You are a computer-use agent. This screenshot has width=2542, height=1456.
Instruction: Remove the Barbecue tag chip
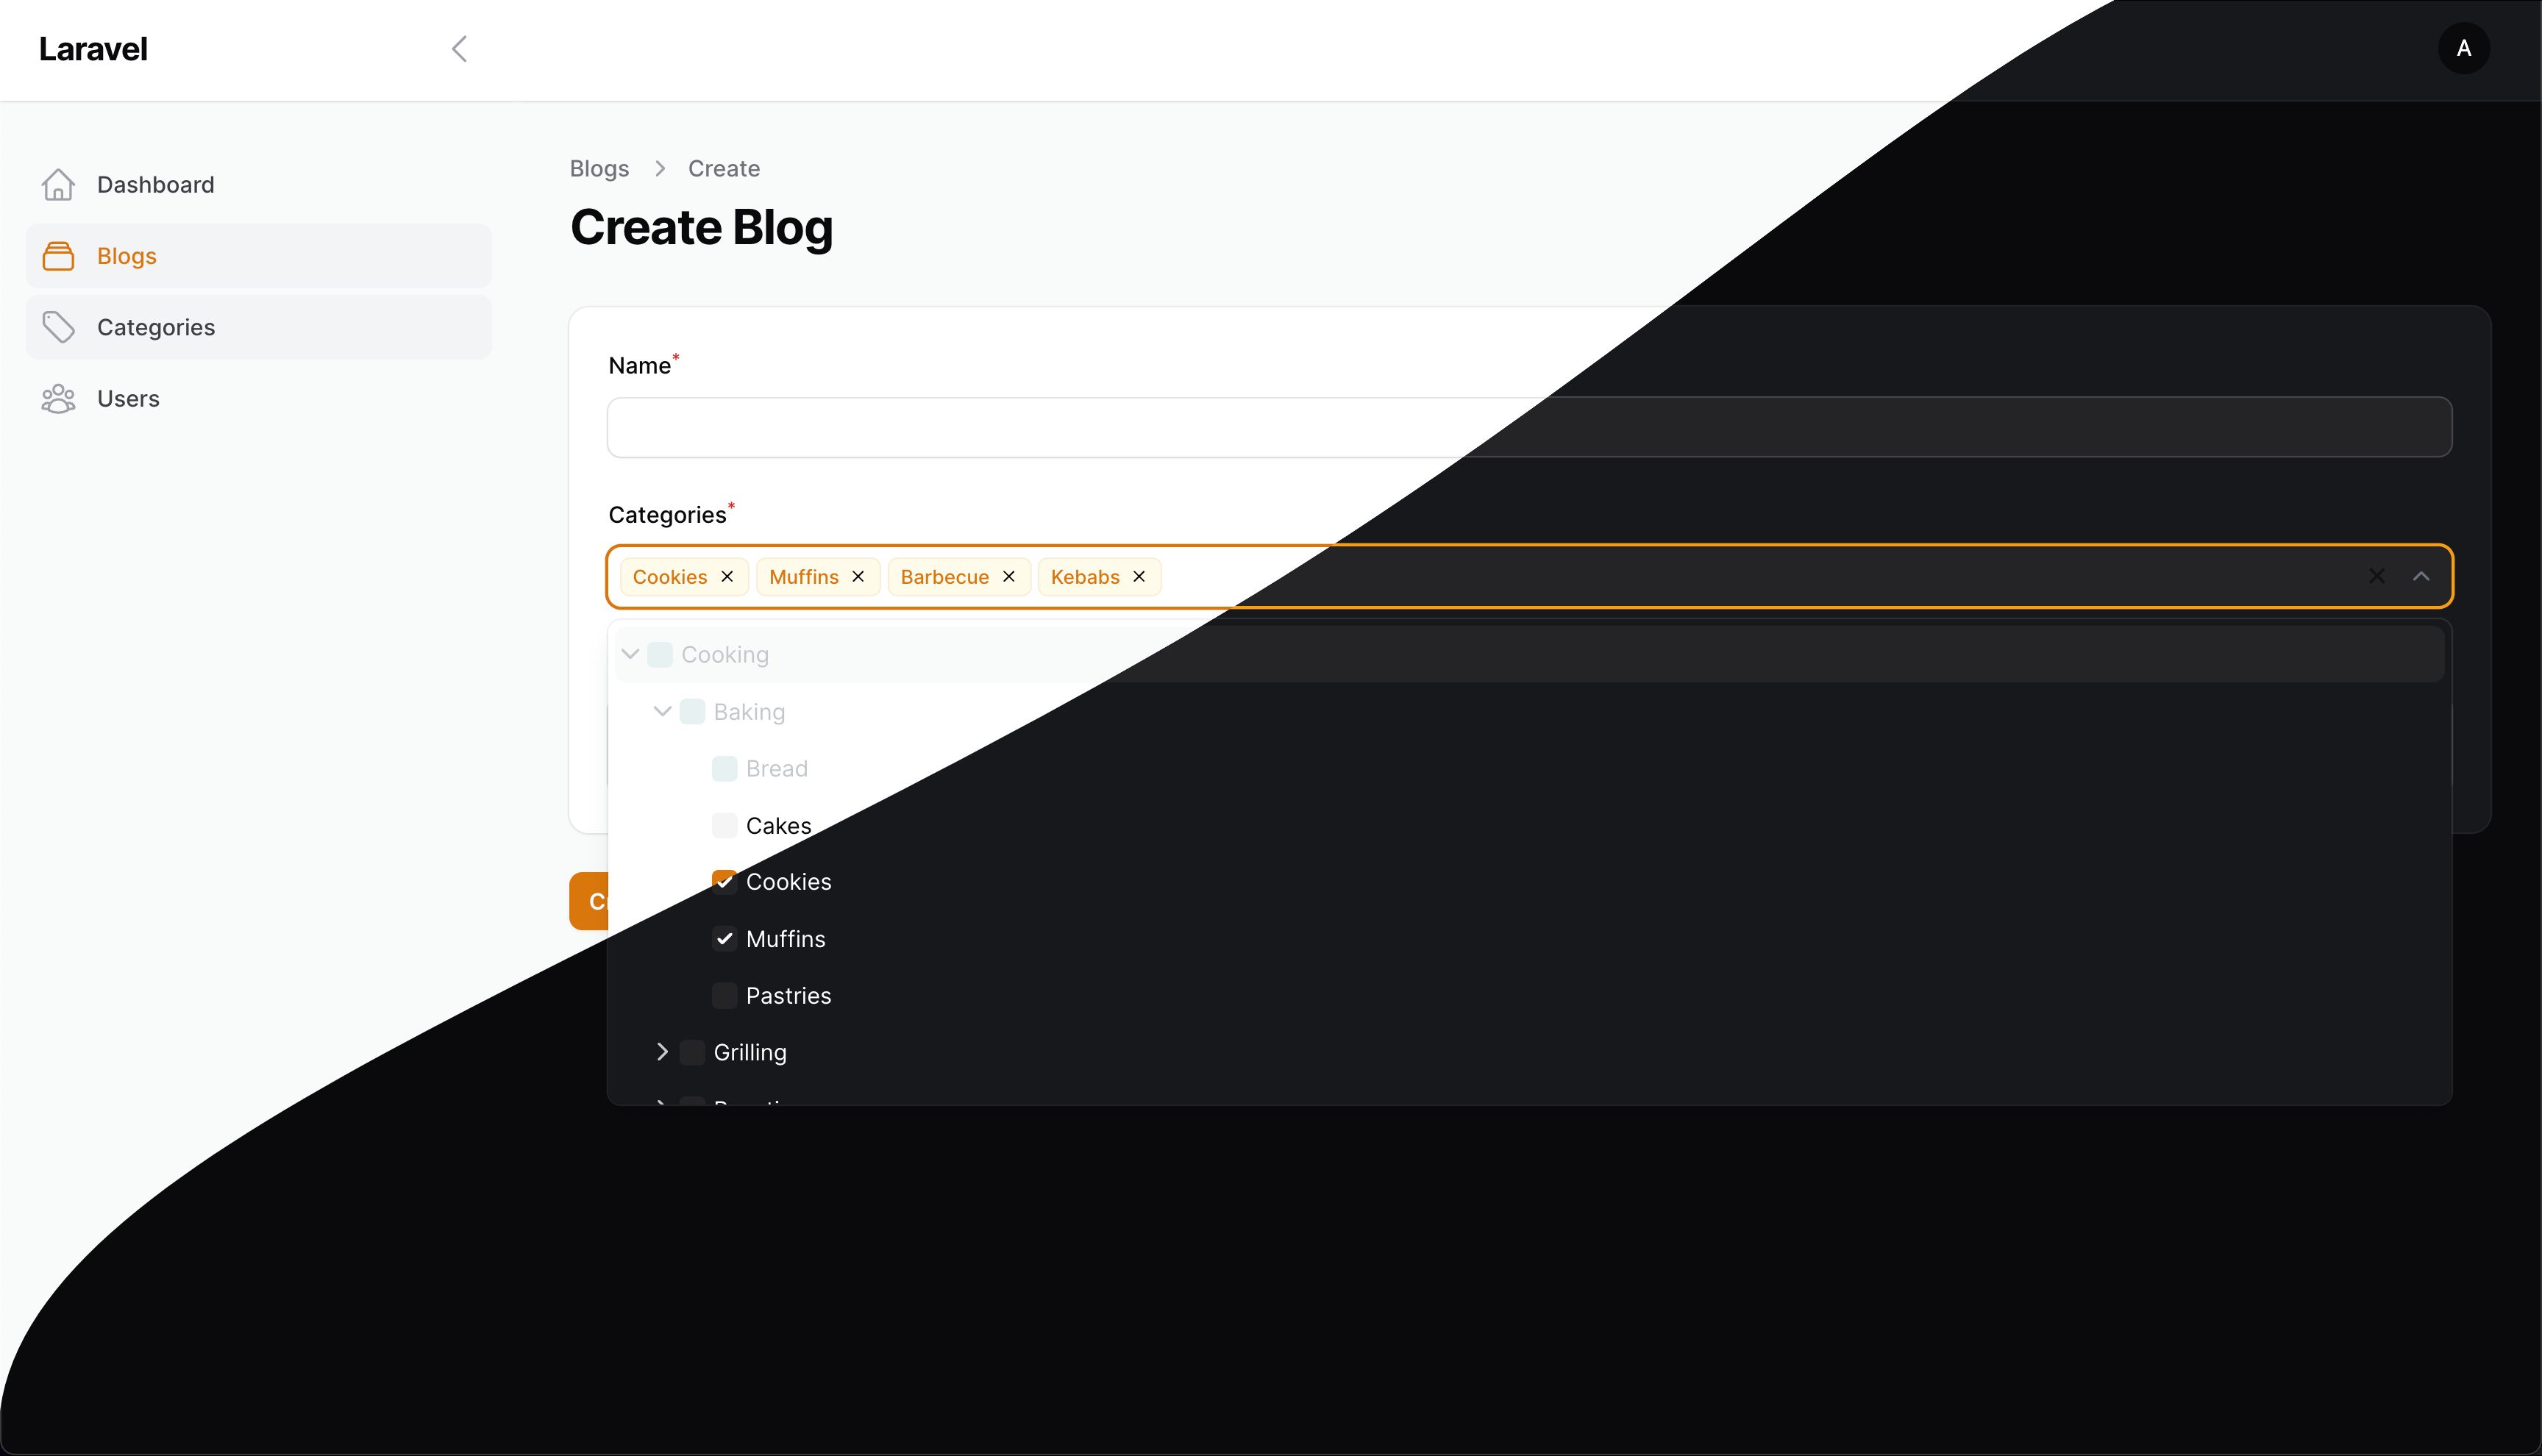tap(1008, 577)
